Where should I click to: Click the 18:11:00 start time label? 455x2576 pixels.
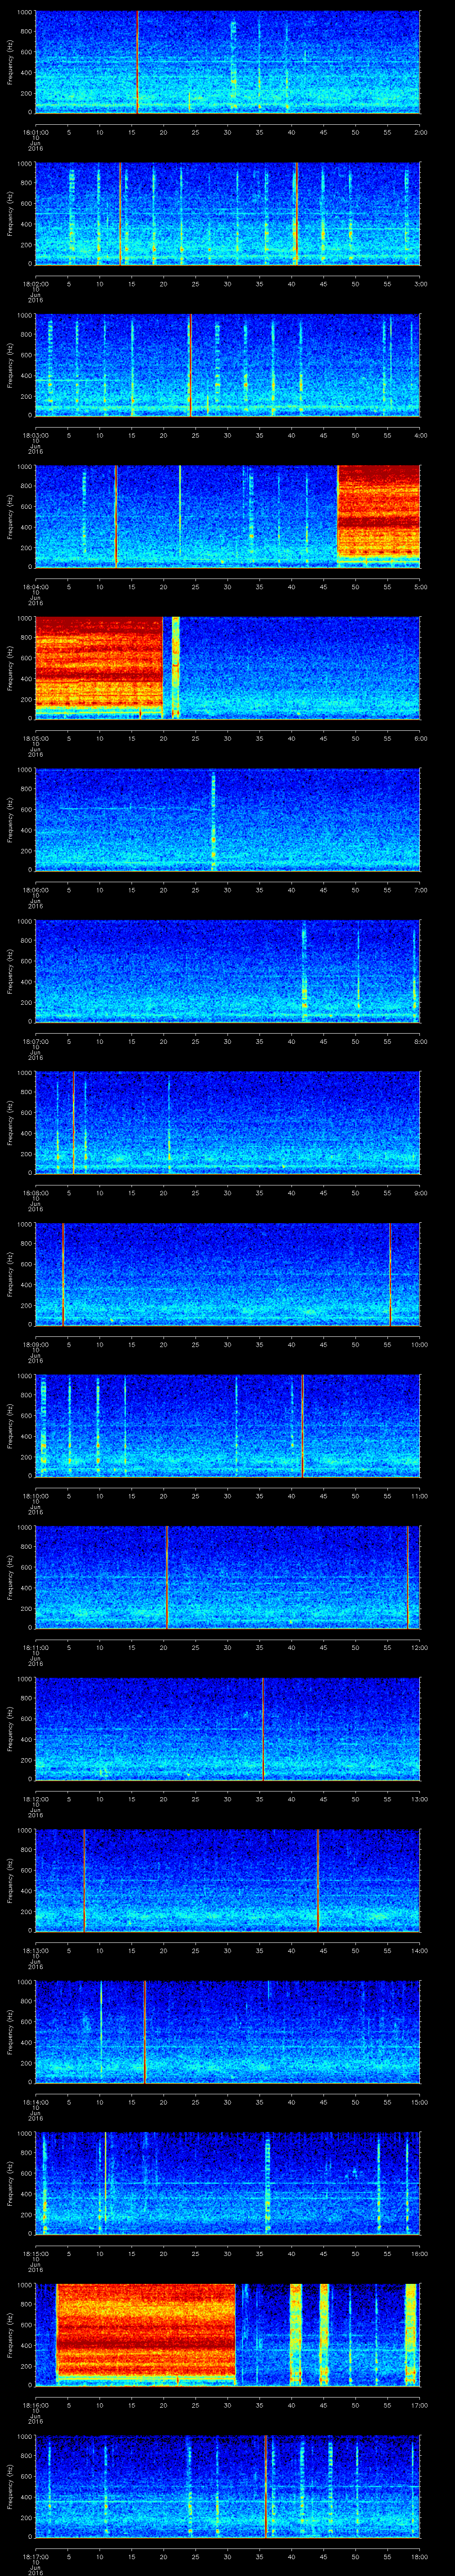(35, 1647)
